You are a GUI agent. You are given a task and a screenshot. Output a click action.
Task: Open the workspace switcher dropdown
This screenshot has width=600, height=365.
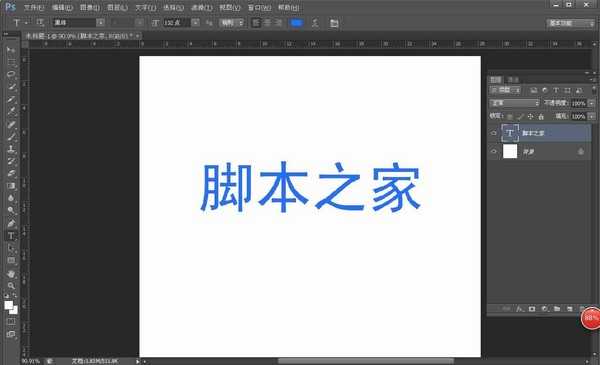coord(571,23)
